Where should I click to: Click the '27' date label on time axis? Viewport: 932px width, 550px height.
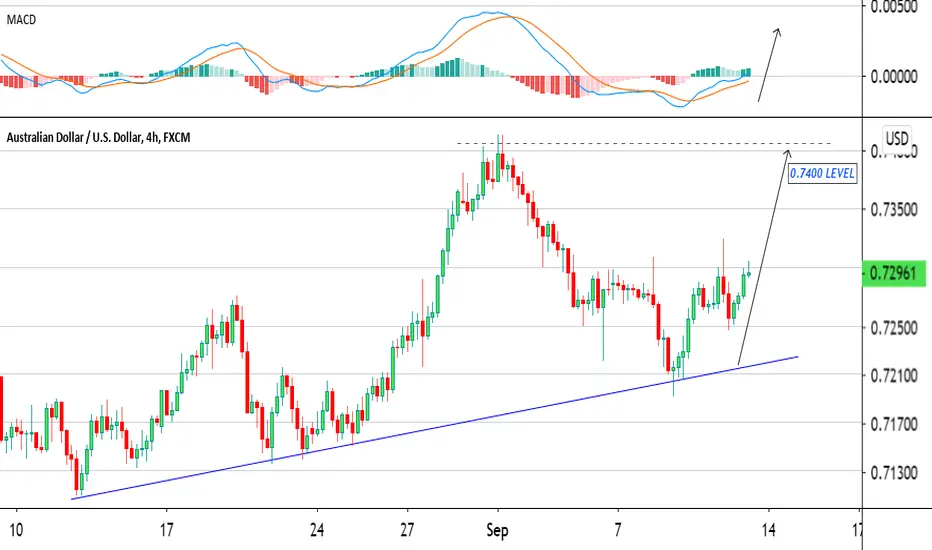[x=407, y=529]
